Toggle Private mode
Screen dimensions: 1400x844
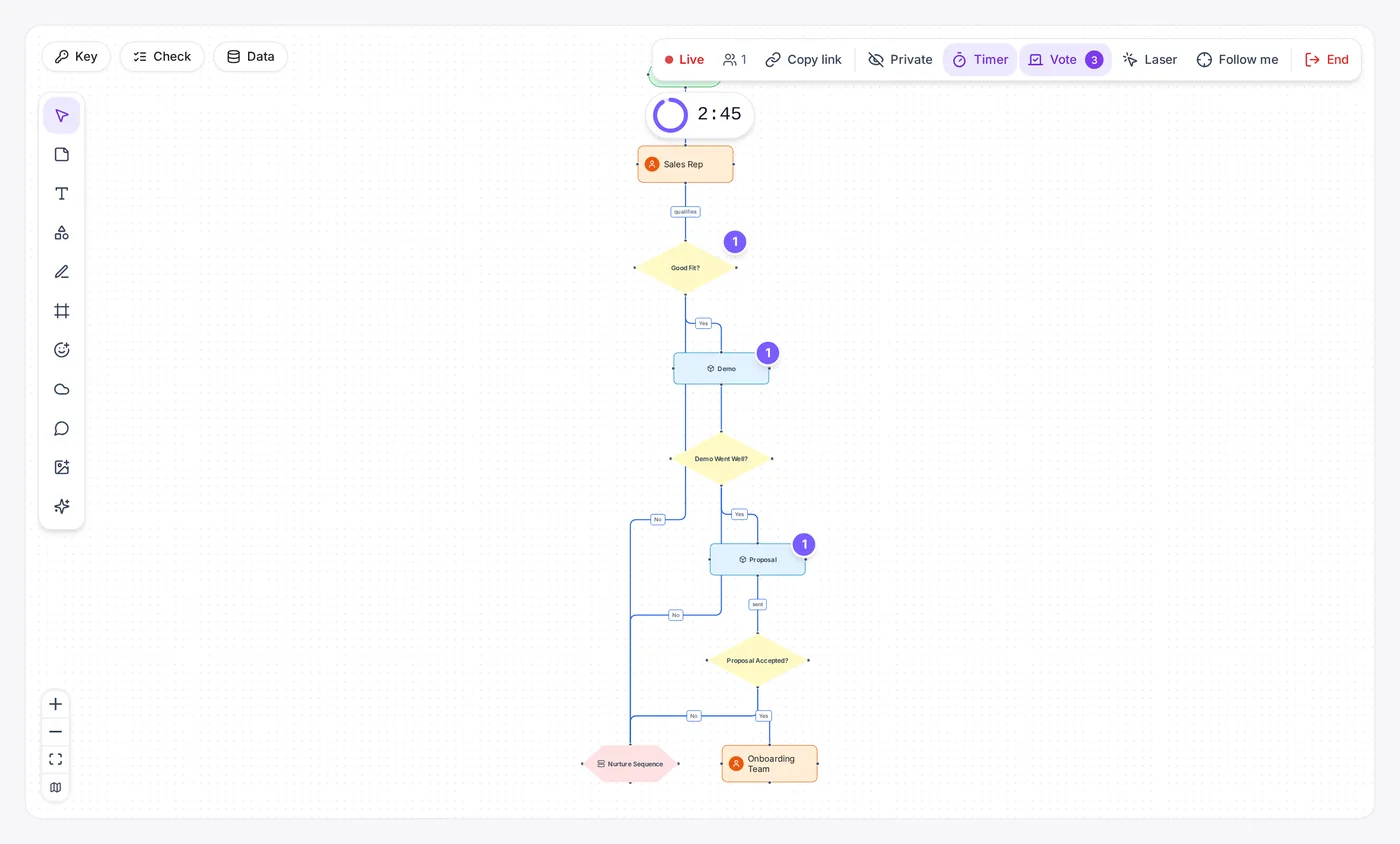900,60
